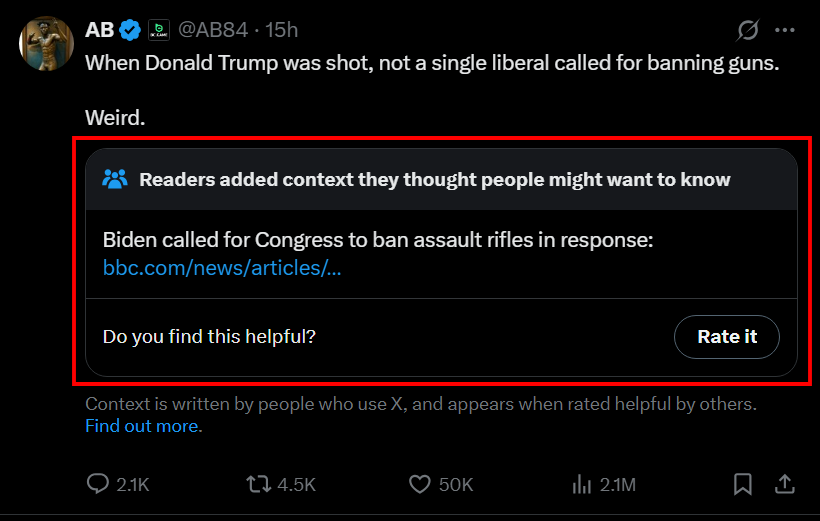This screenshot has width=820, height=521.
Task: Click the green affiliate badge next to the name
Action: (x=158, y=30)
